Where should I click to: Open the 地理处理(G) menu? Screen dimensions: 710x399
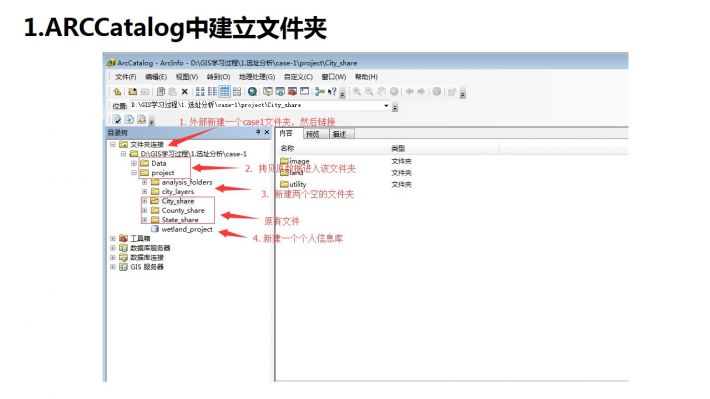[257, 77]
